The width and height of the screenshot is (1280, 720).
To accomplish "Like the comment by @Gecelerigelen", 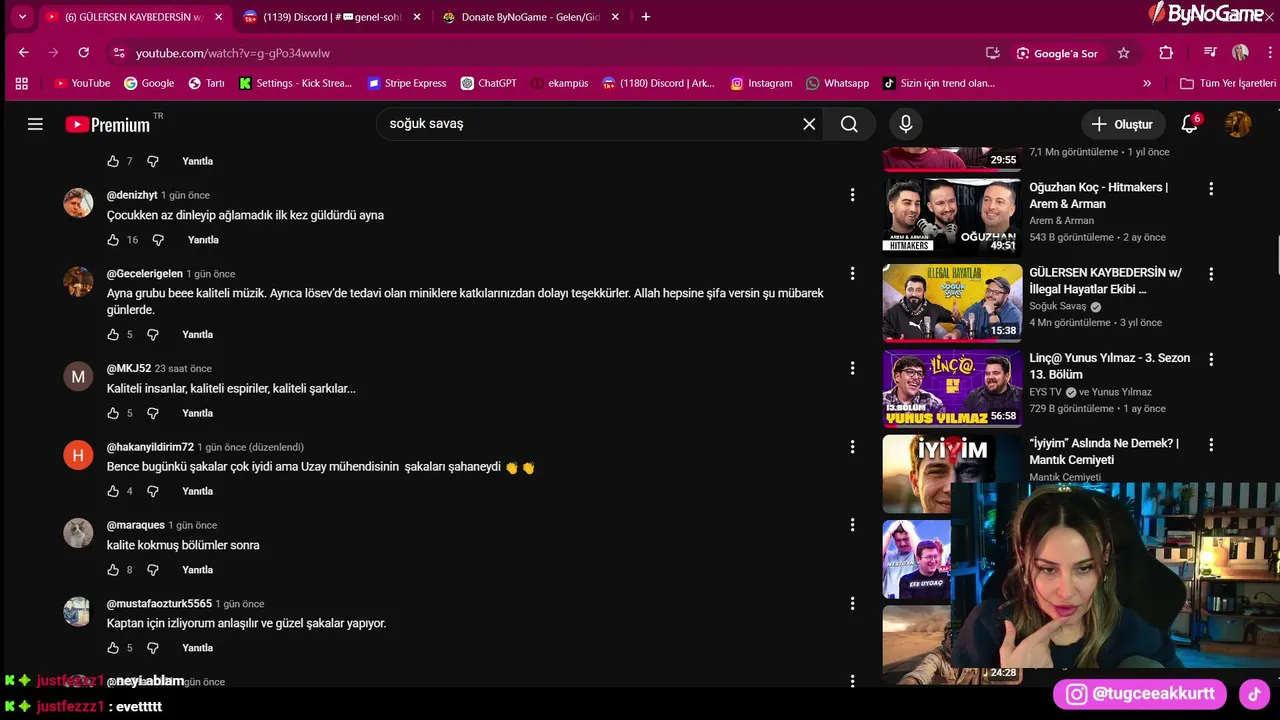I will click(x=113, y=334).
